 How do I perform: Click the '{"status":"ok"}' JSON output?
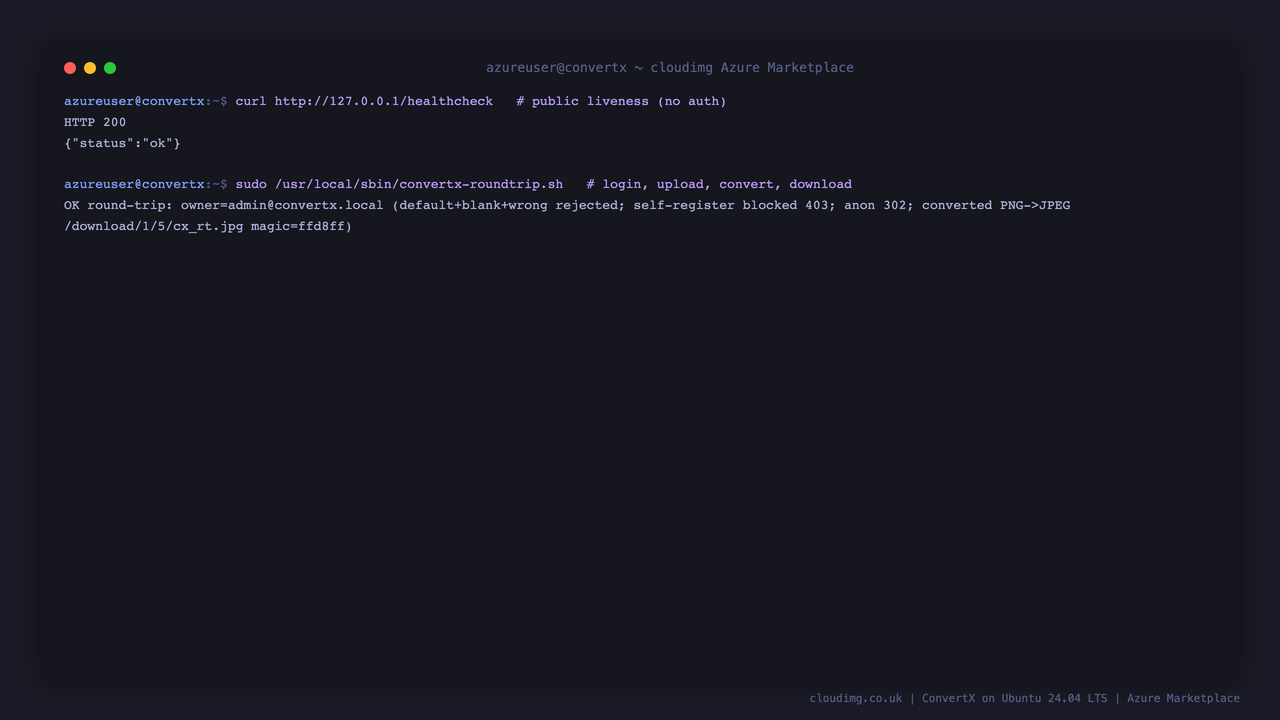(122, 143)
